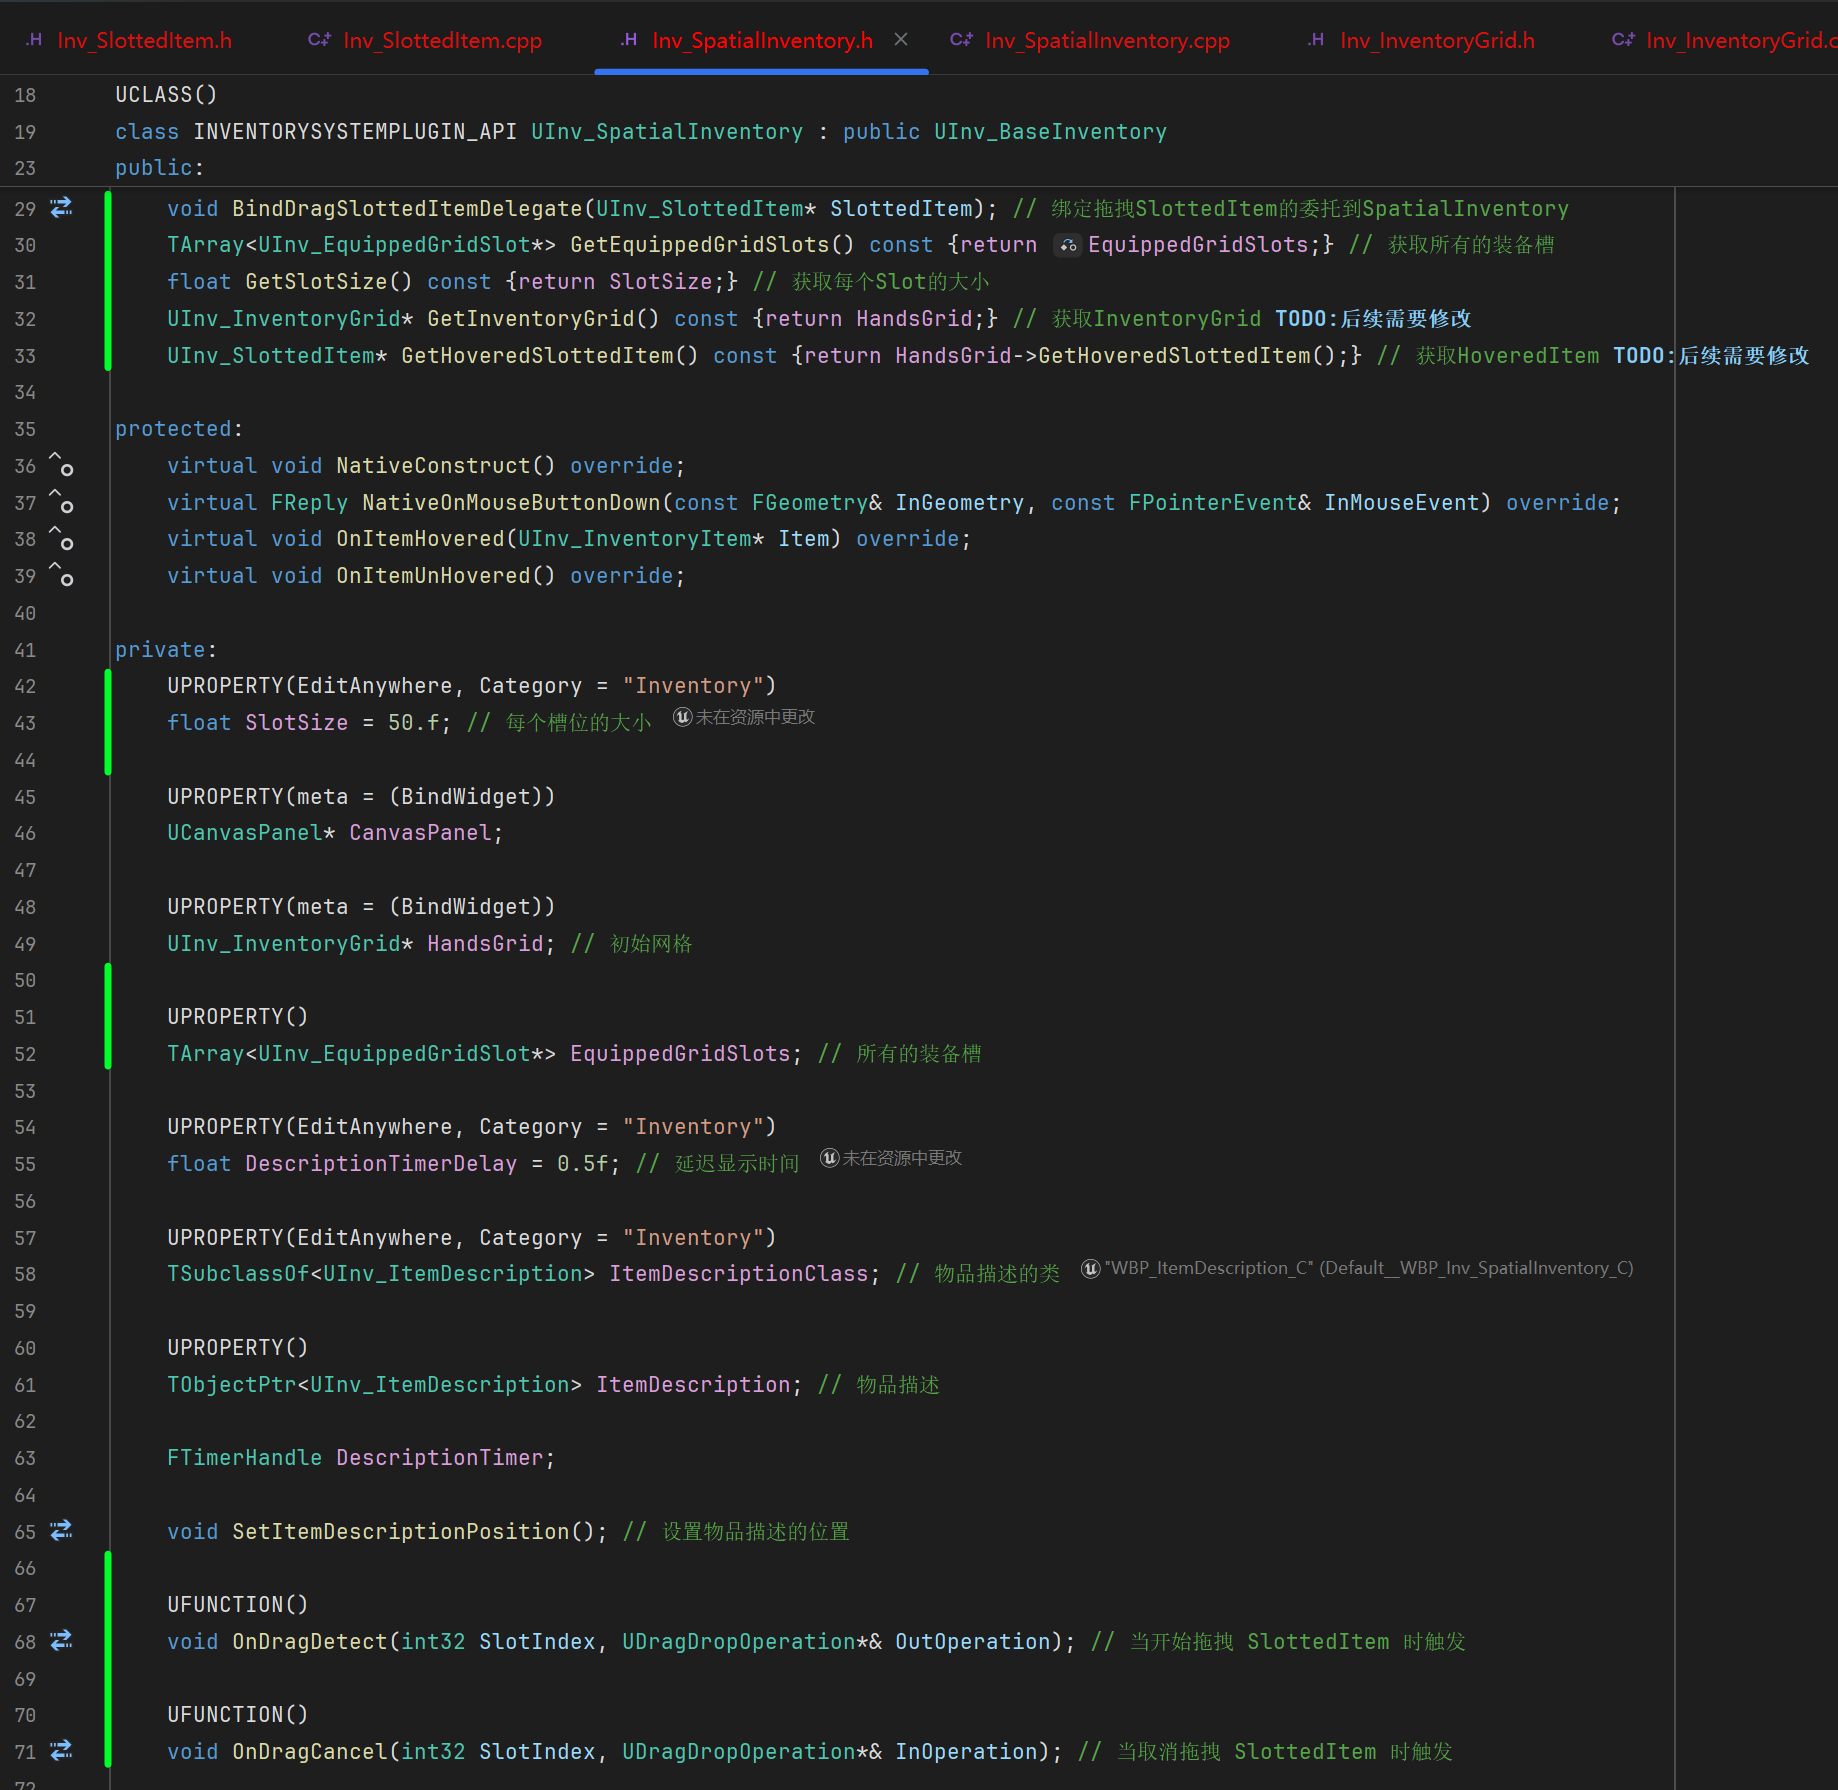Close the Inv_SpatialInventory.h tab
Screen dimensions: 1838x1790
(x=901, y=39)
